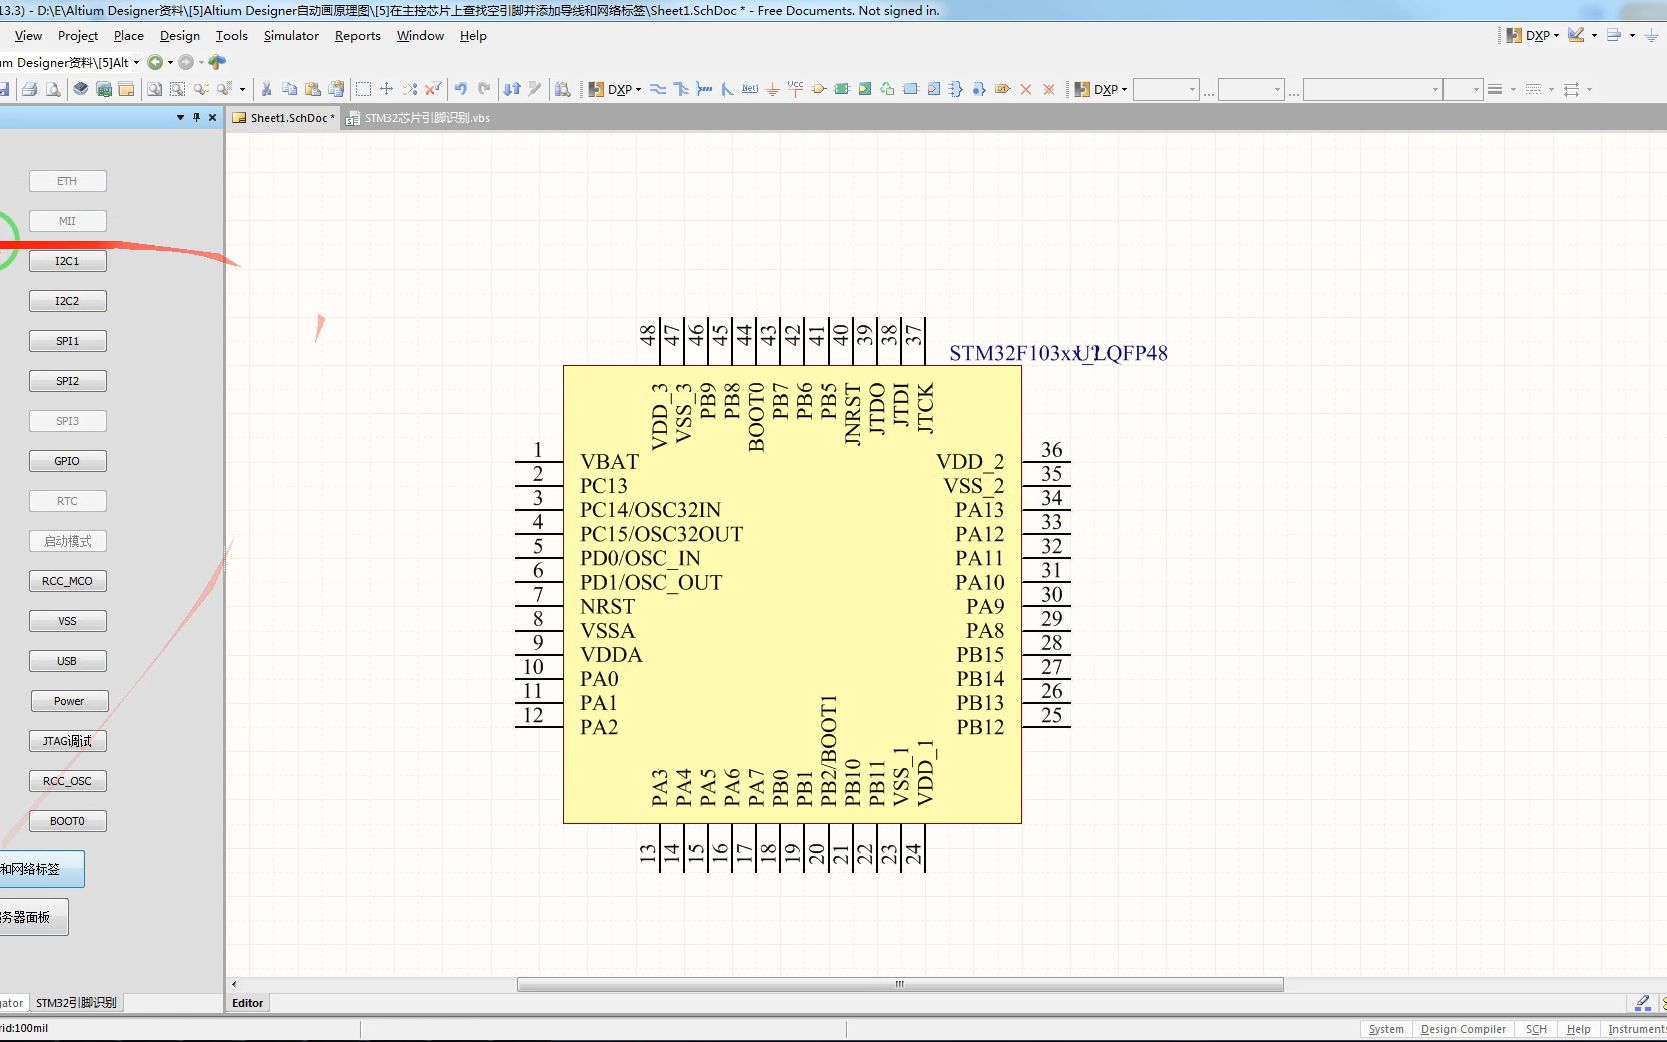This screenshot has height=1042, width=1667.
Task: Select the Place Wire tool
Action: click(659, 89)
